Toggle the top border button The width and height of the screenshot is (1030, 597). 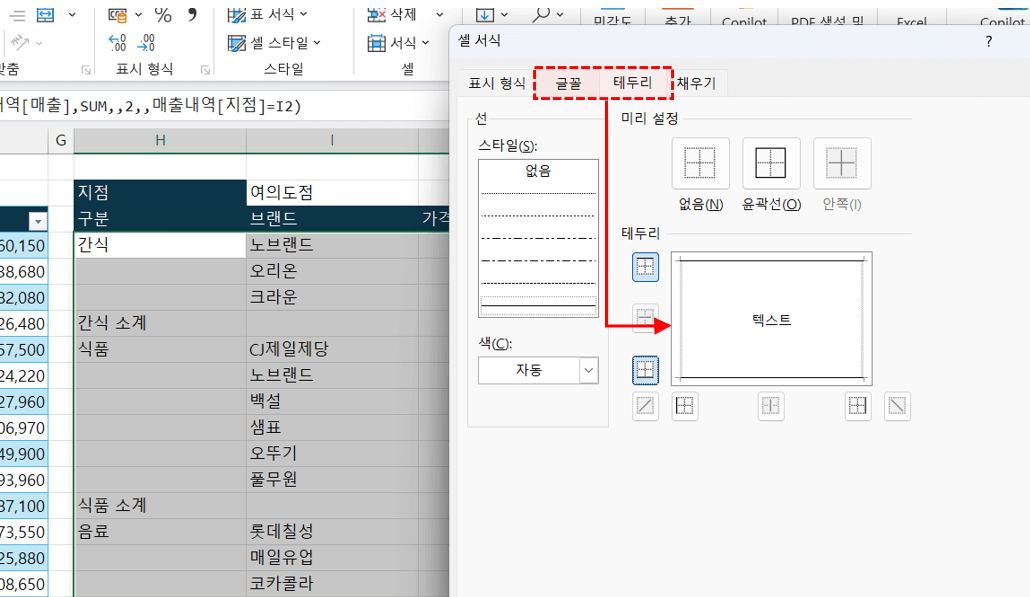point(646,266)
